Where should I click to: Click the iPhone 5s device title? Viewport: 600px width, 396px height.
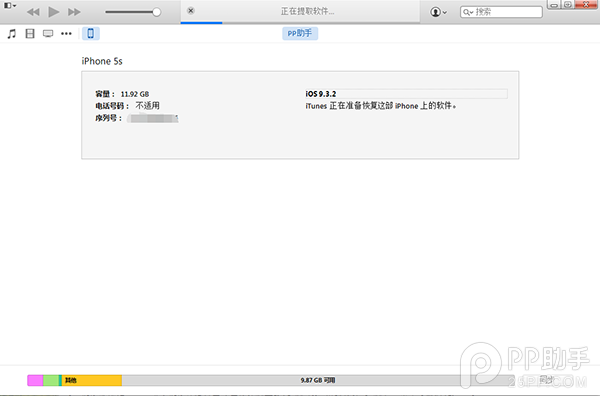(102, 61)
